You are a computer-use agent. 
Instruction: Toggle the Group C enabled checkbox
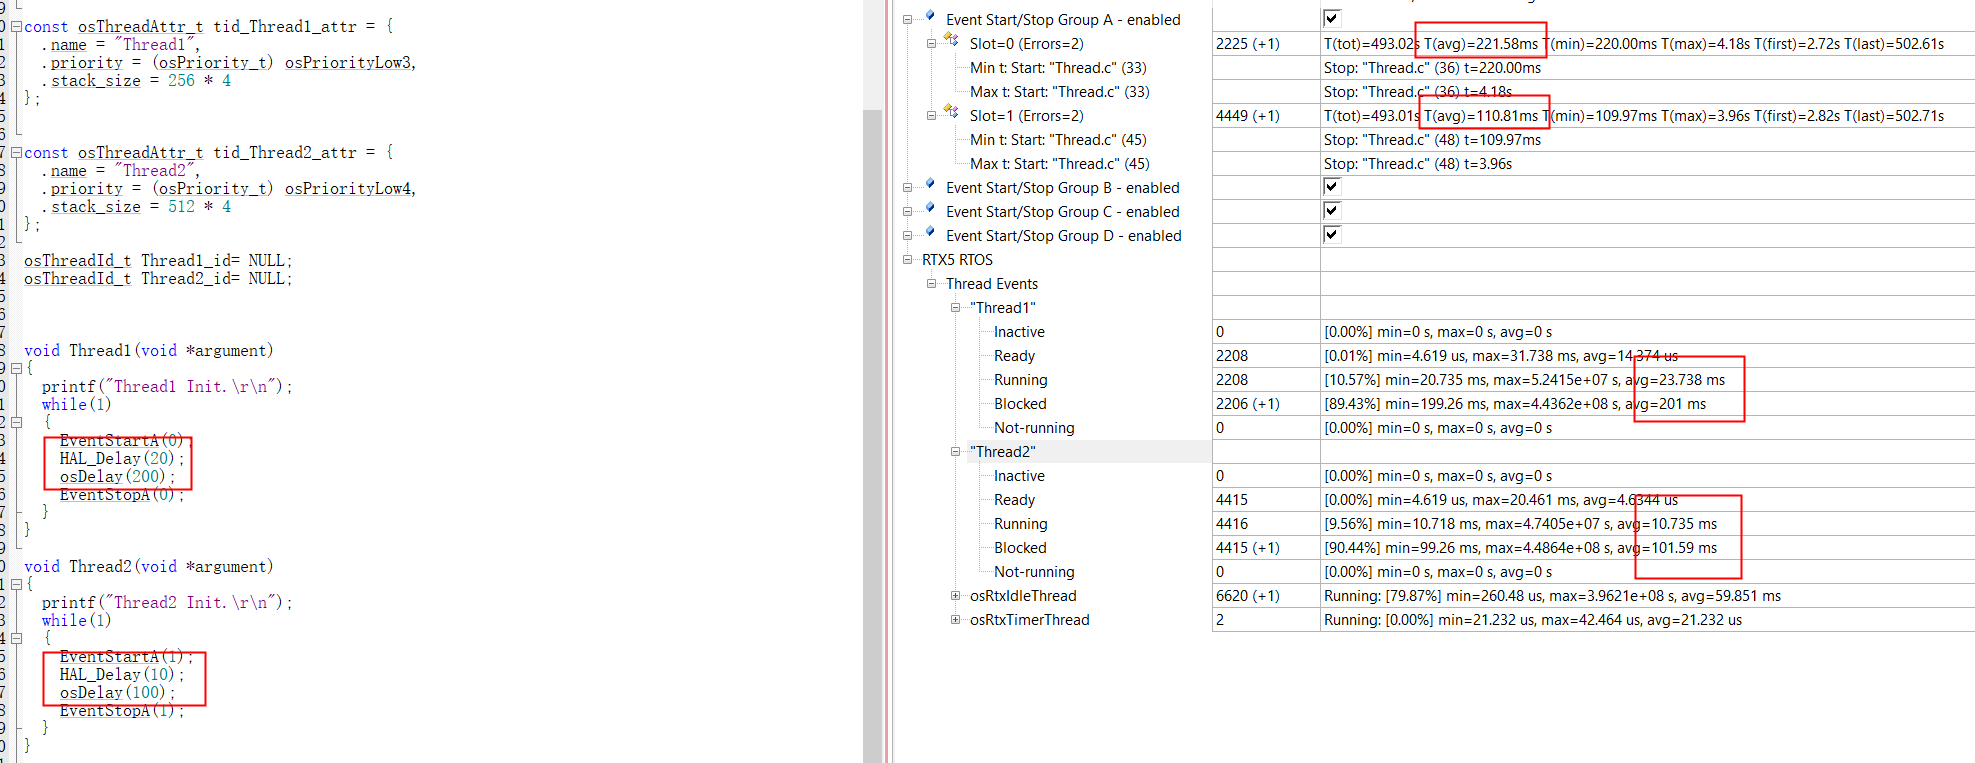[1331, 210]
